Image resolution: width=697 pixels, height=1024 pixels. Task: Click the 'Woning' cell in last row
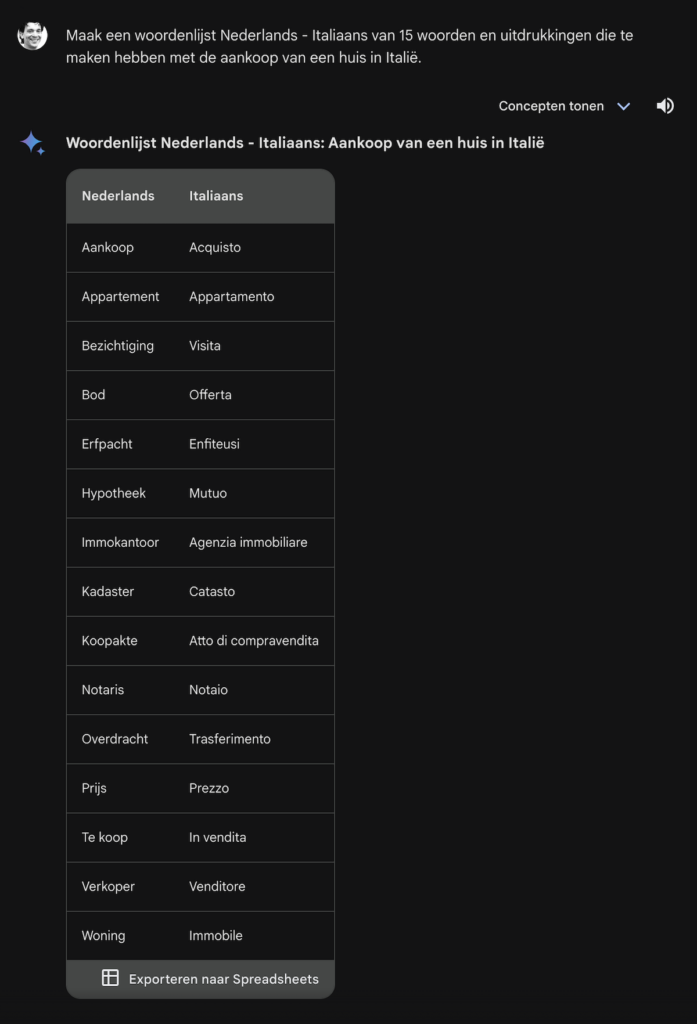pyautogui.click(x=104, y=936)
